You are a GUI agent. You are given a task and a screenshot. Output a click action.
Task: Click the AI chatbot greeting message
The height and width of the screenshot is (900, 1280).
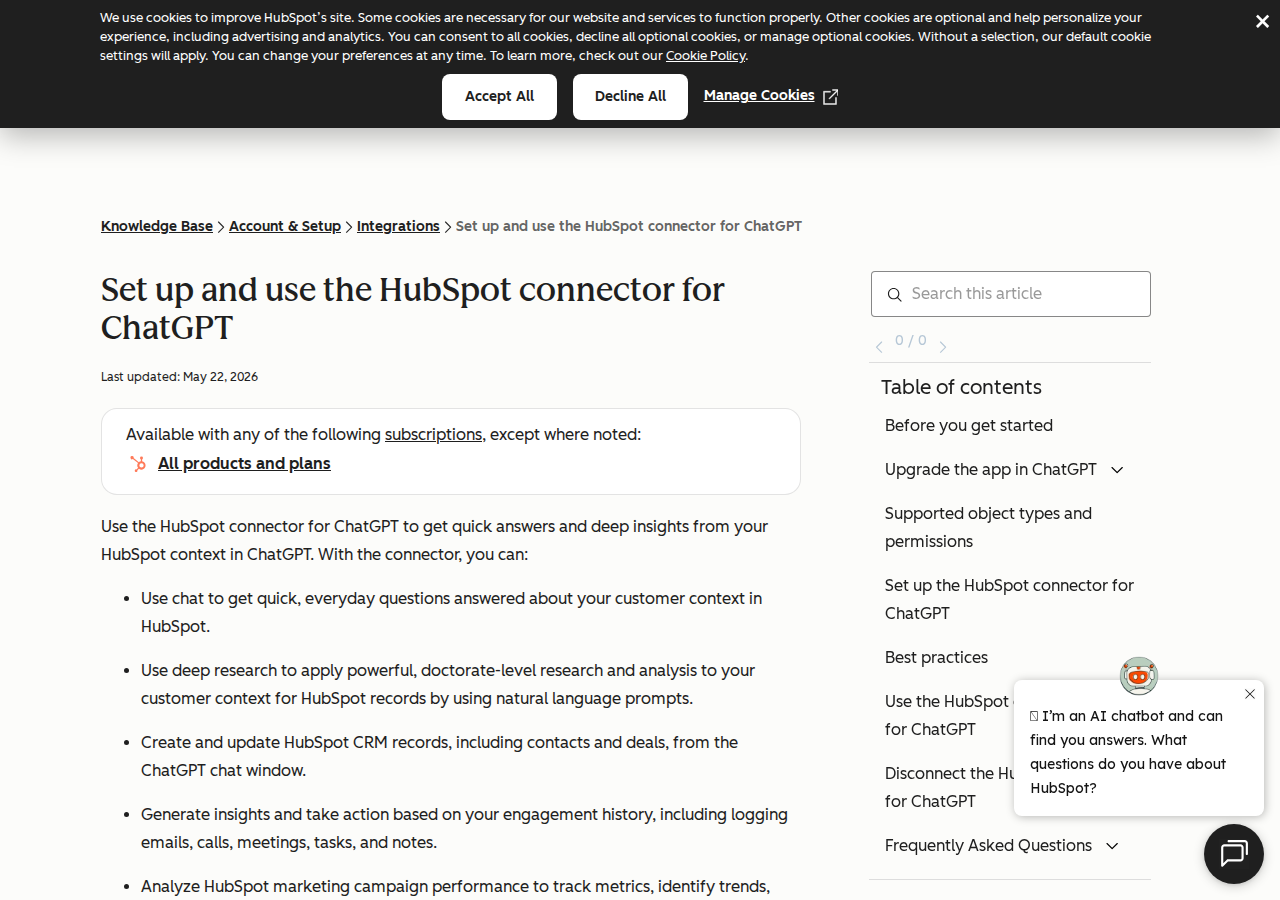click(1128, 752)
